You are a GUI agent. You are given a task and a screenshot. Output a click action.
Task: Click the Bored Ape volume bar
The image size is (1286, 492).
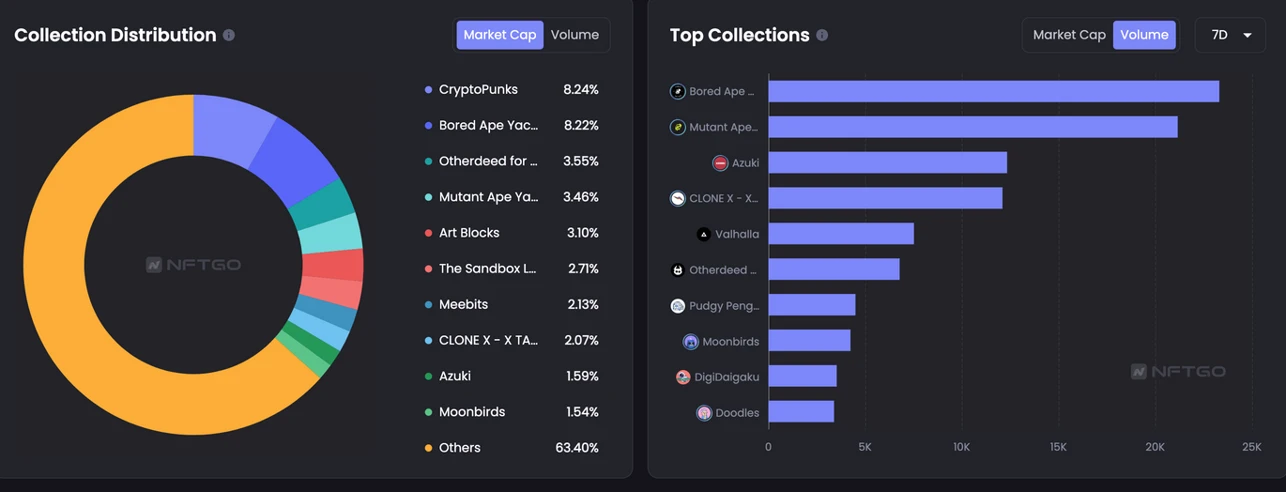click(994, 91)
